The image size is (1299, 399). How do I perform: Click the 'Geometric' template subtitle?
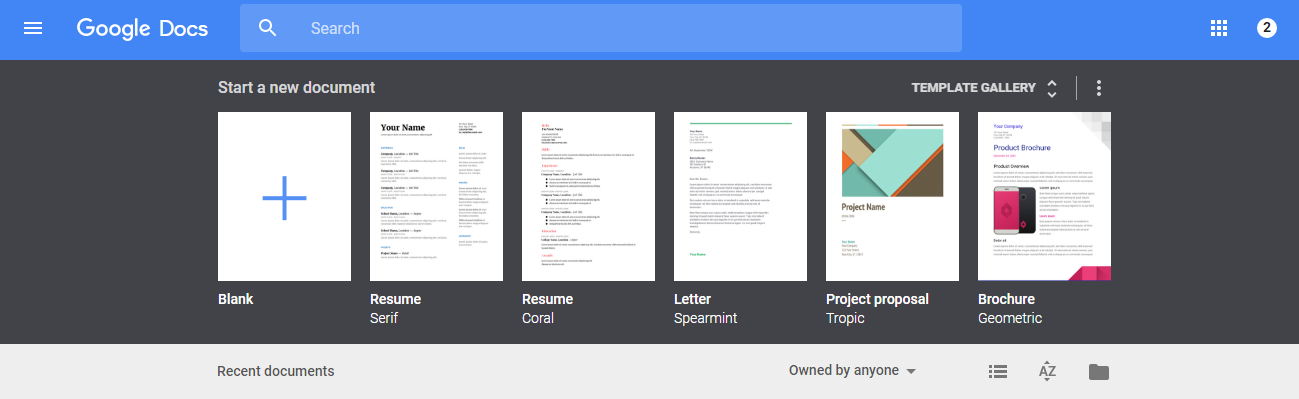point(1010,318)
